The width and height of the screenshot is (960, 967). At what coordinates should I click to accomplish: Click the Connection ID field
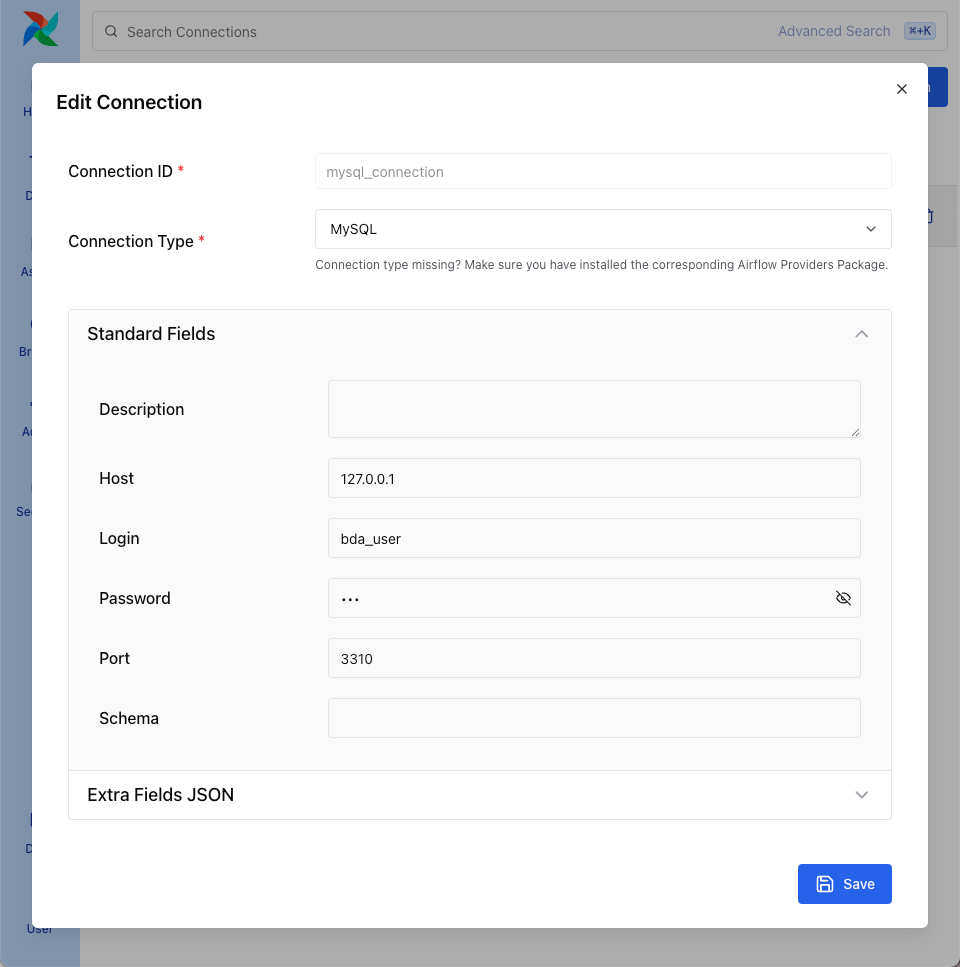coord(602,171)
